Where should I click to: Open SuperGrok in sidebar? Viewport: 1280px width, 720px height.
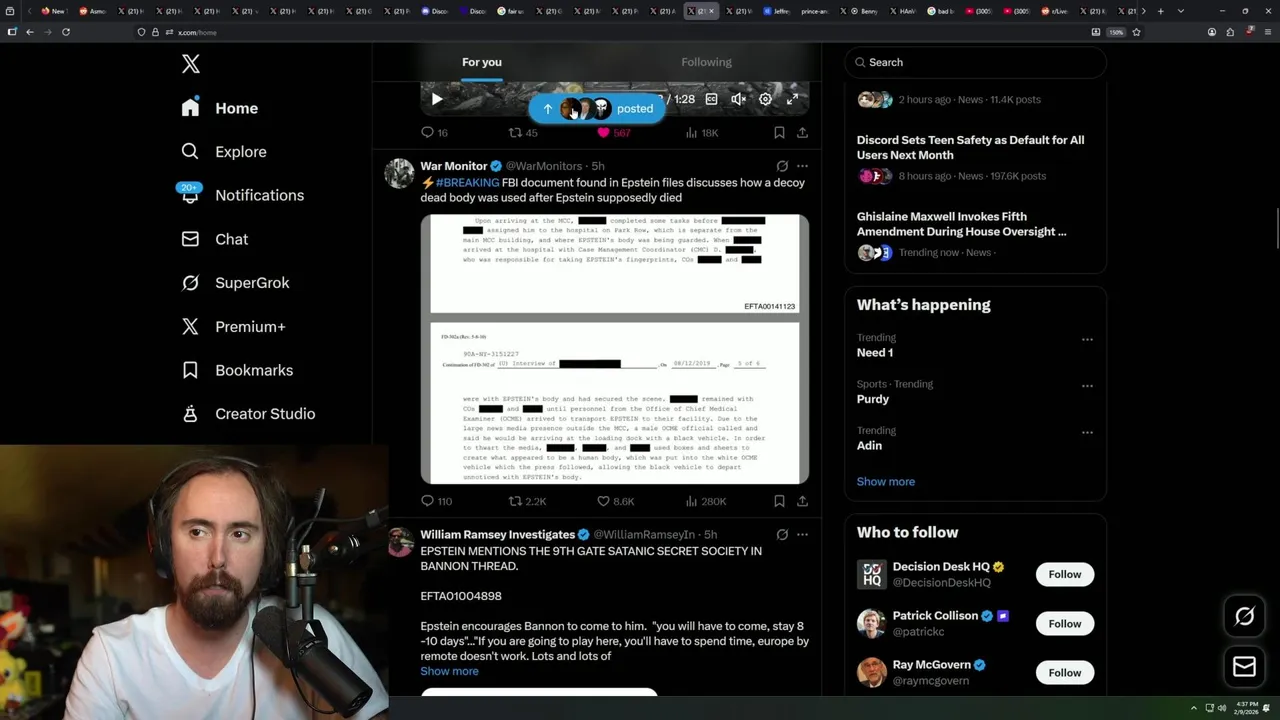click(x=235, y=283)
